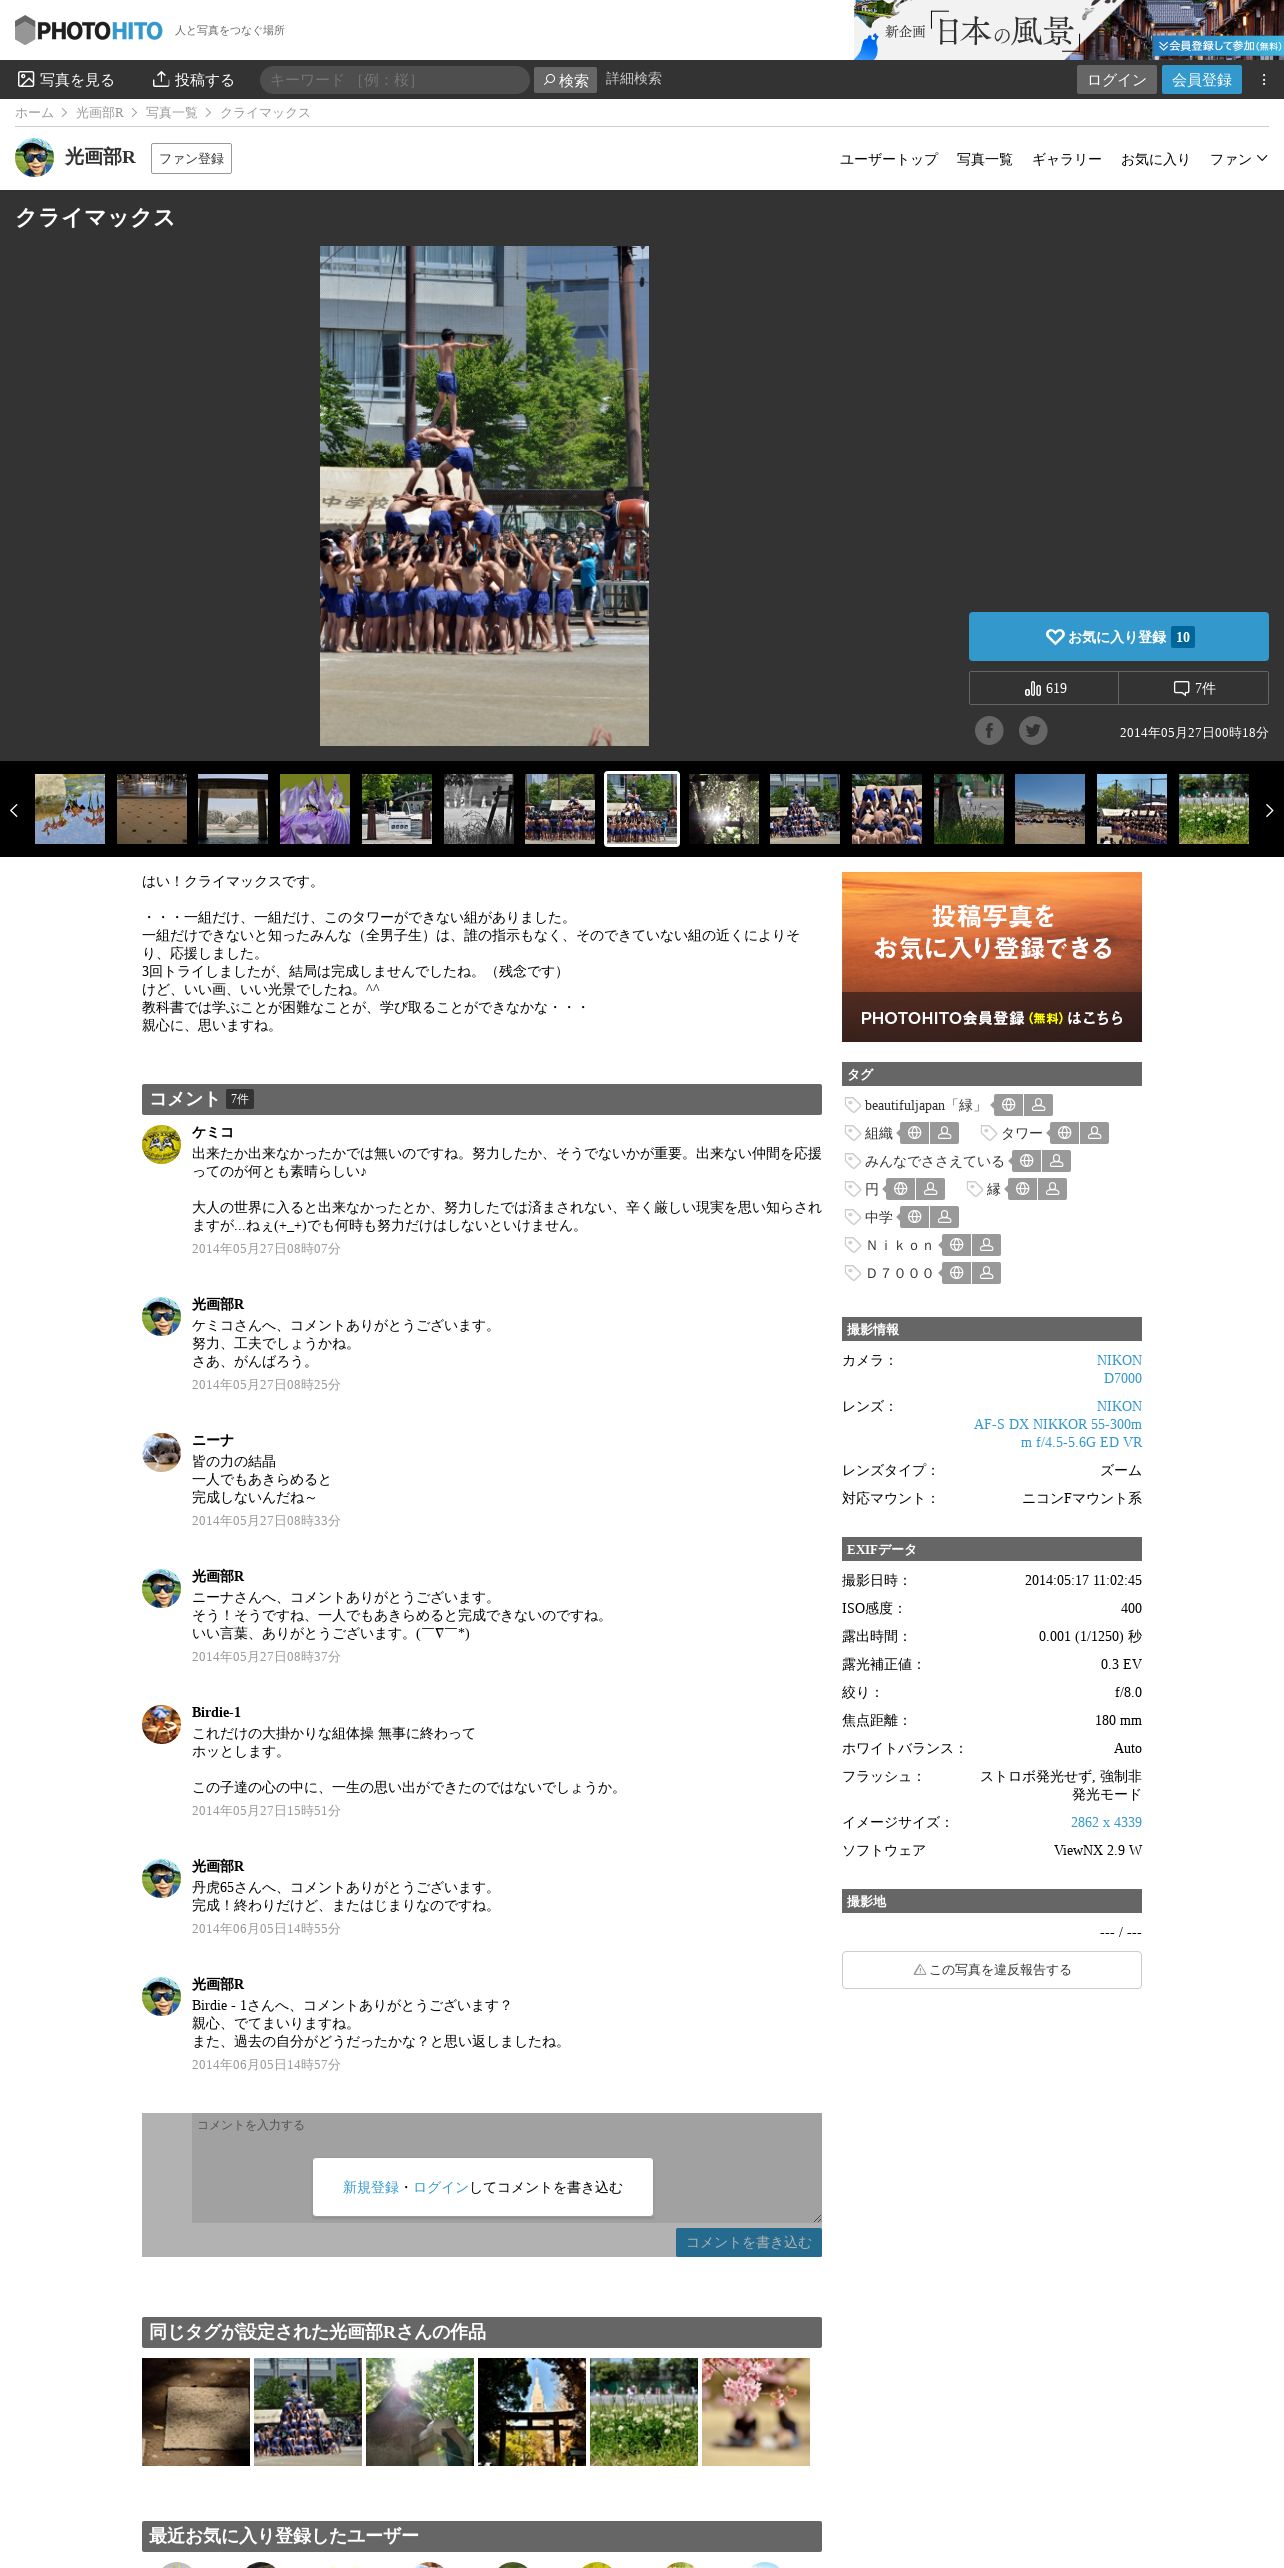
Task: Open the NIKON D7000 camera link
Action: (1119, 1369)
